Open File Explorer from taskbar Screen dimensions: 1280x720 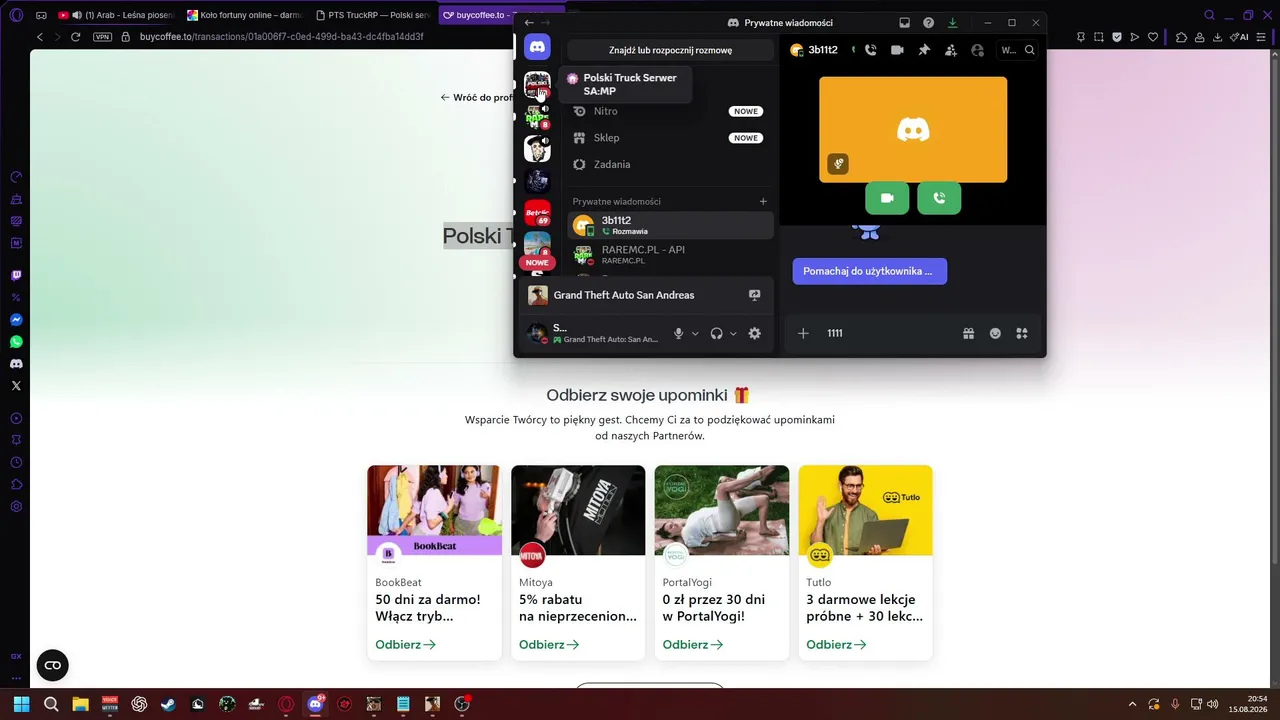(x=80, y=704)
